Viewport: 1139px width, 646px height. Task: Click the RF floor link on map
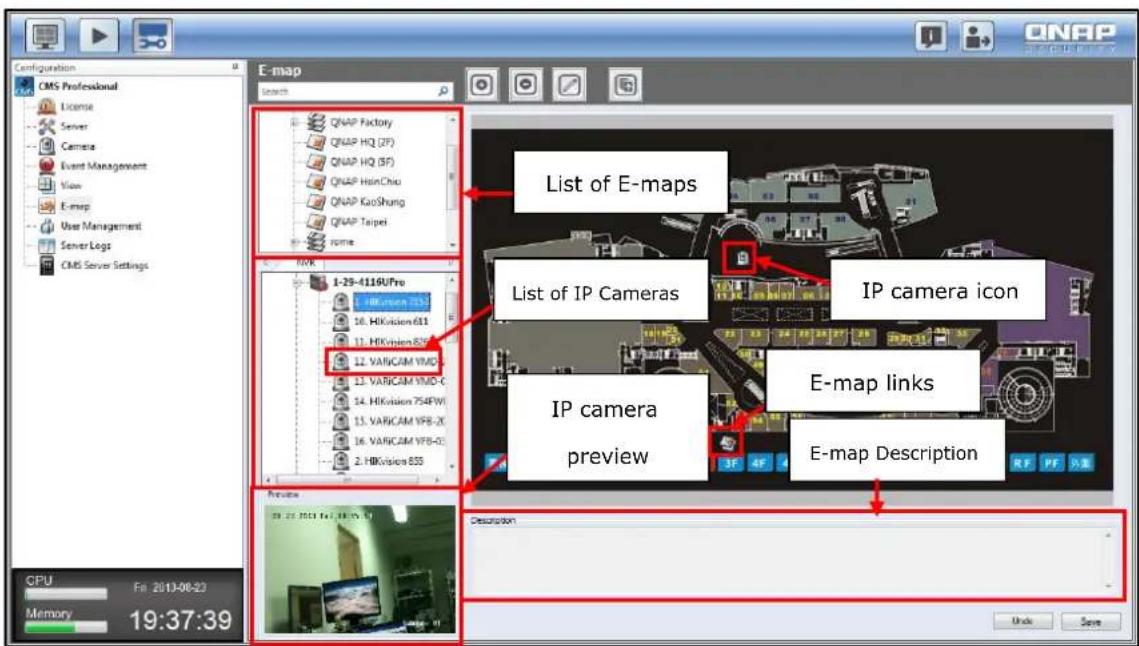coord(1022,463)
